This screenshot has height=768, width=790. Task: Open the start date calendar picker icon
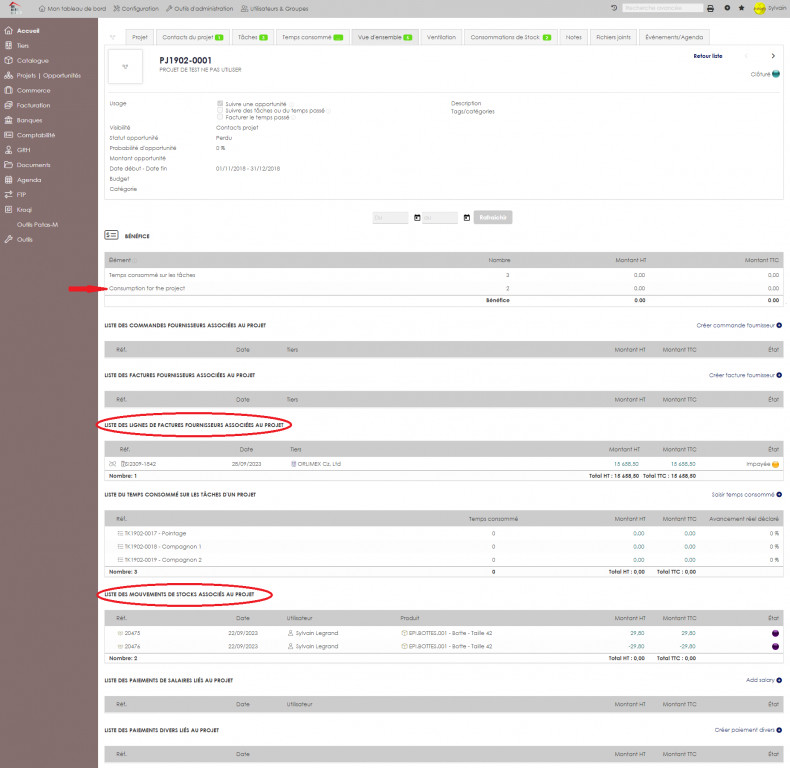[417, 218]
